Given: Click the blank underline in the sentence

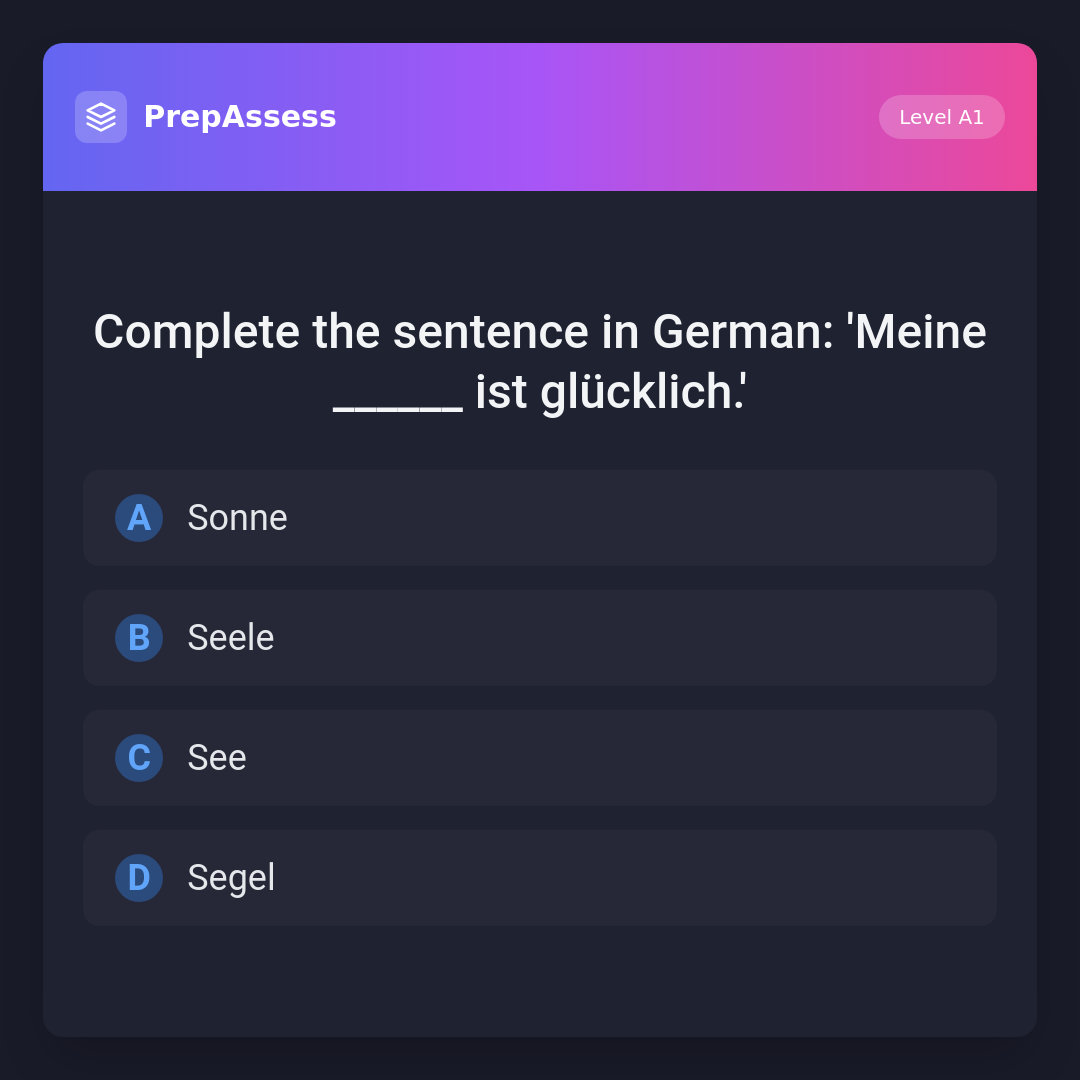Looking at the screenshot, I should coord(398,402).
